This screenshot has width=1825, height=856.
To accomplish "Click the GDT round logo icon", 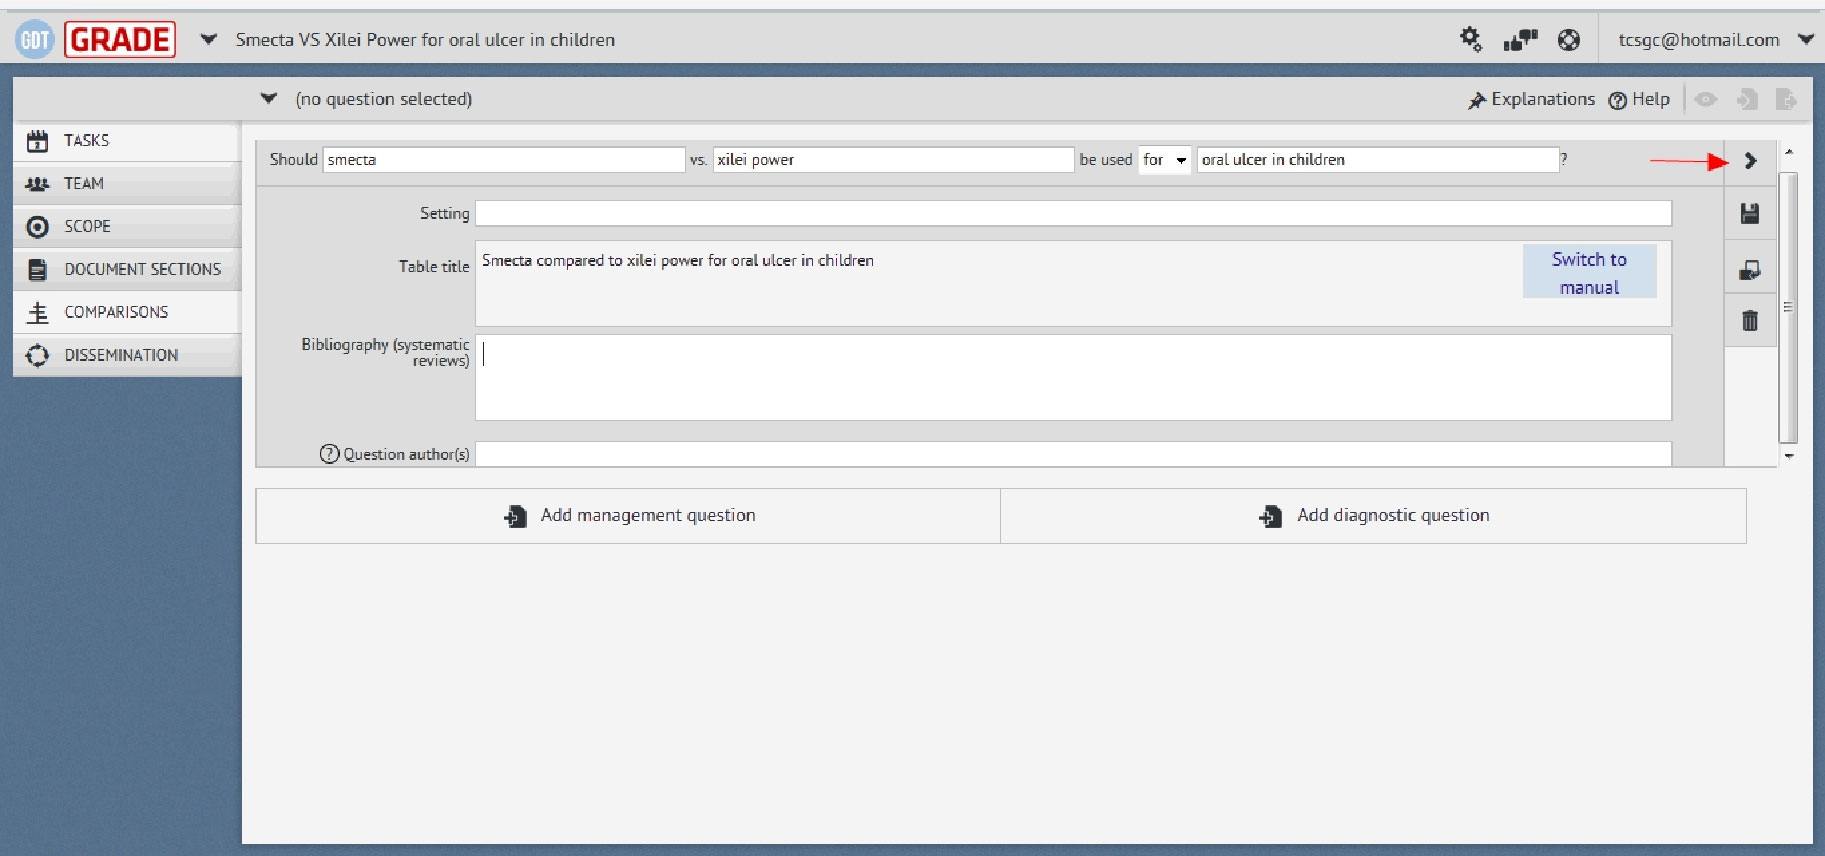I will (x=35, y=40).
